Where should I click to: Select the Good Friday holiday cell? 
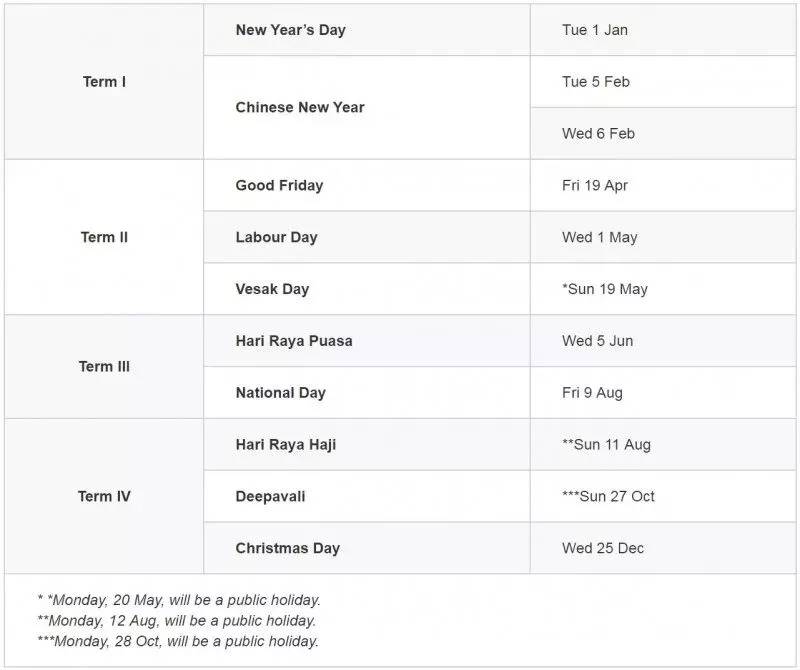[x=279, y=185]
